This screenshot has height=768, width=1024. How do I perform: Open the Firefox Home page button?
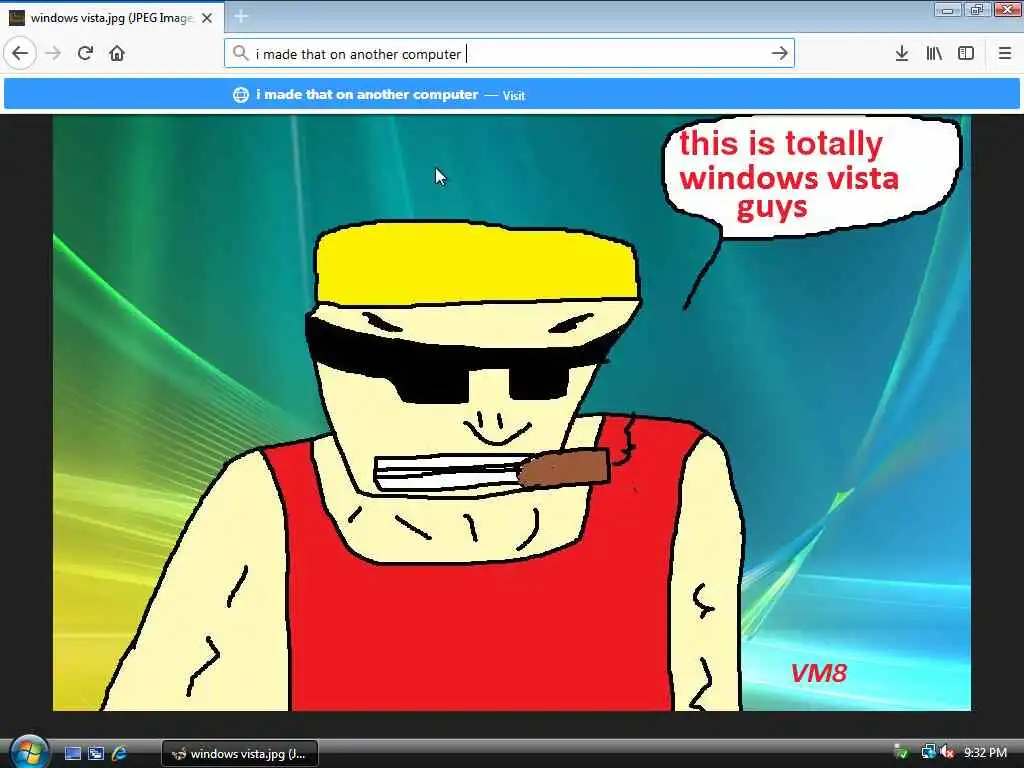[x=117, y=53]
